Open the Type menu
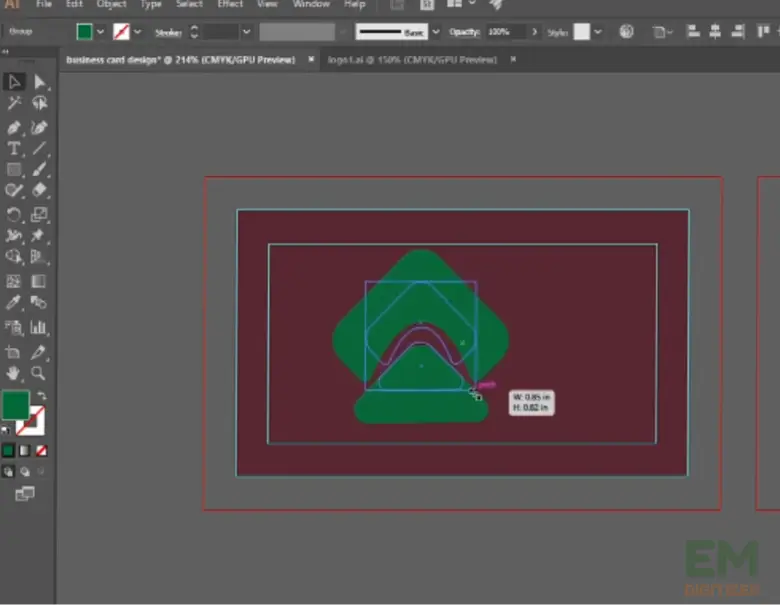This screenshot has height=605, width=780. pyautogui.click(x=151, y=4)
